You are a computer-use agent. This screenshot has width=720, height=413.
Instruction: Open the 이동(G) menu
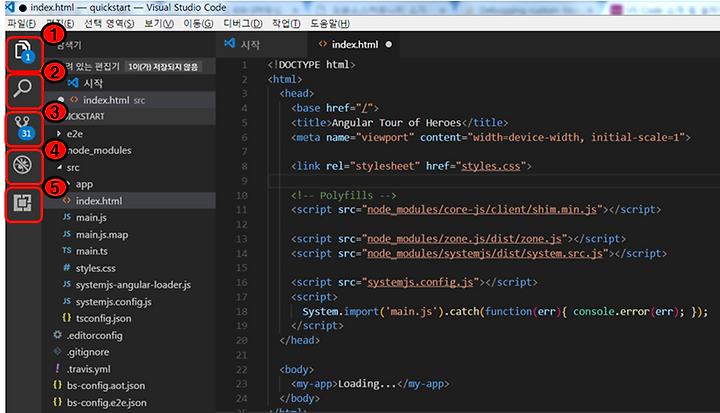(x=198, y=23)
